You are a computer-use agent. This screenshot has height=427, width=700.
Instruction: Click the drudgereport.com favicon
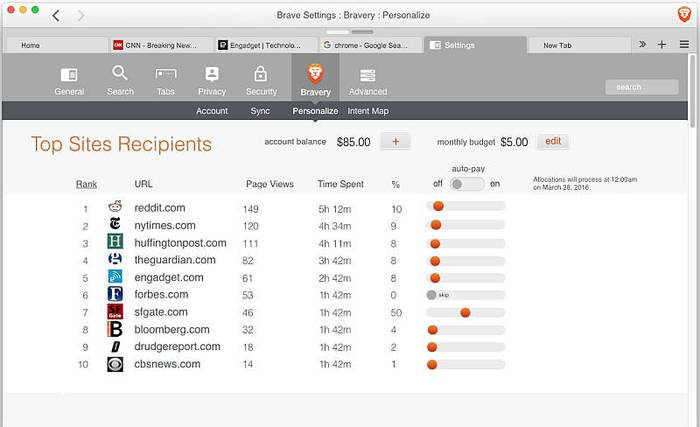pos(115,347)
